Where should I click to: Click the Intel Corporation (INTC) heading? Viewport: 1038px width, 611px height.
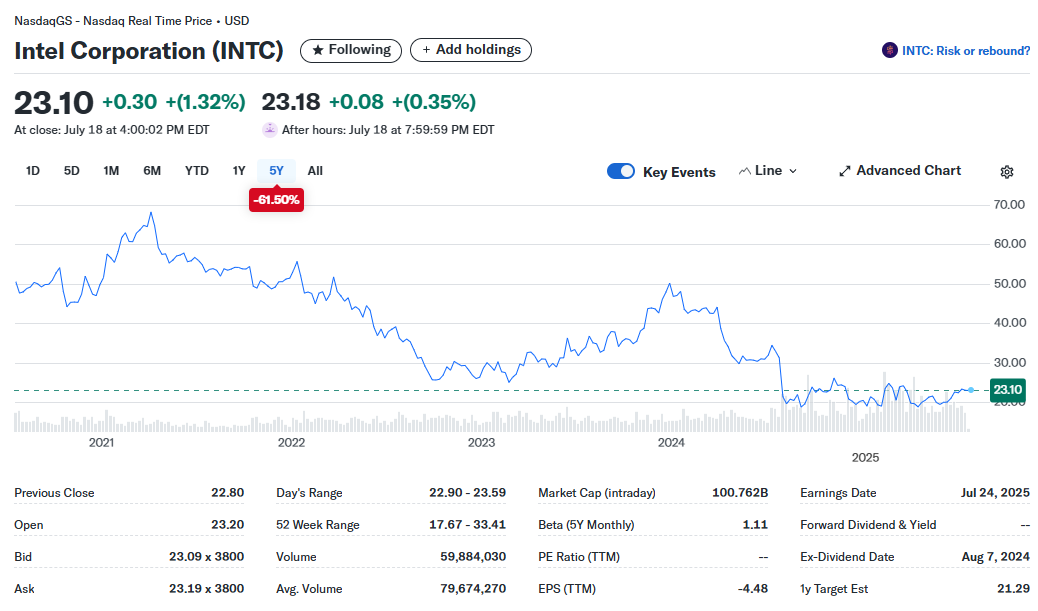(149, 51)
